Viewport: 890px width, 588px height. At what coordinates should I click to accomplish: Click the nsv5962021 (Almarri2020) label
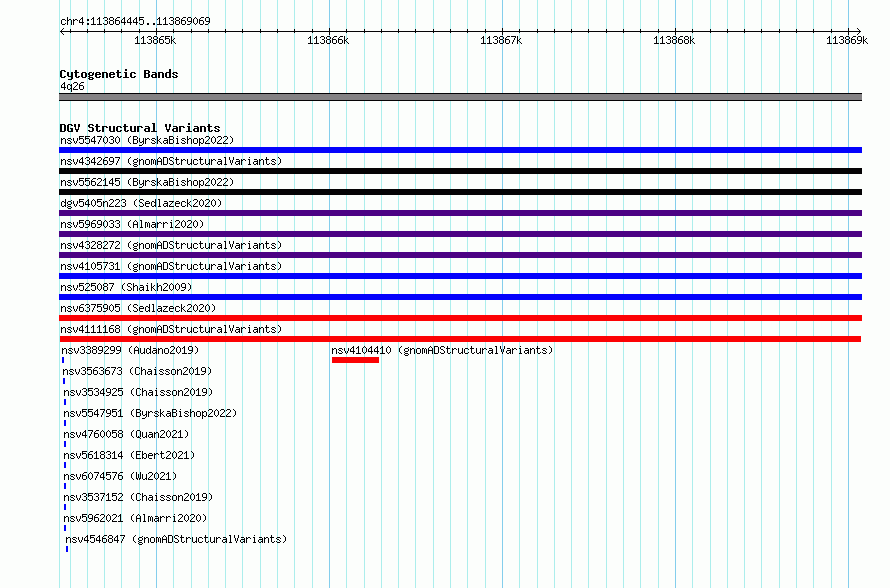click(135, 518)
